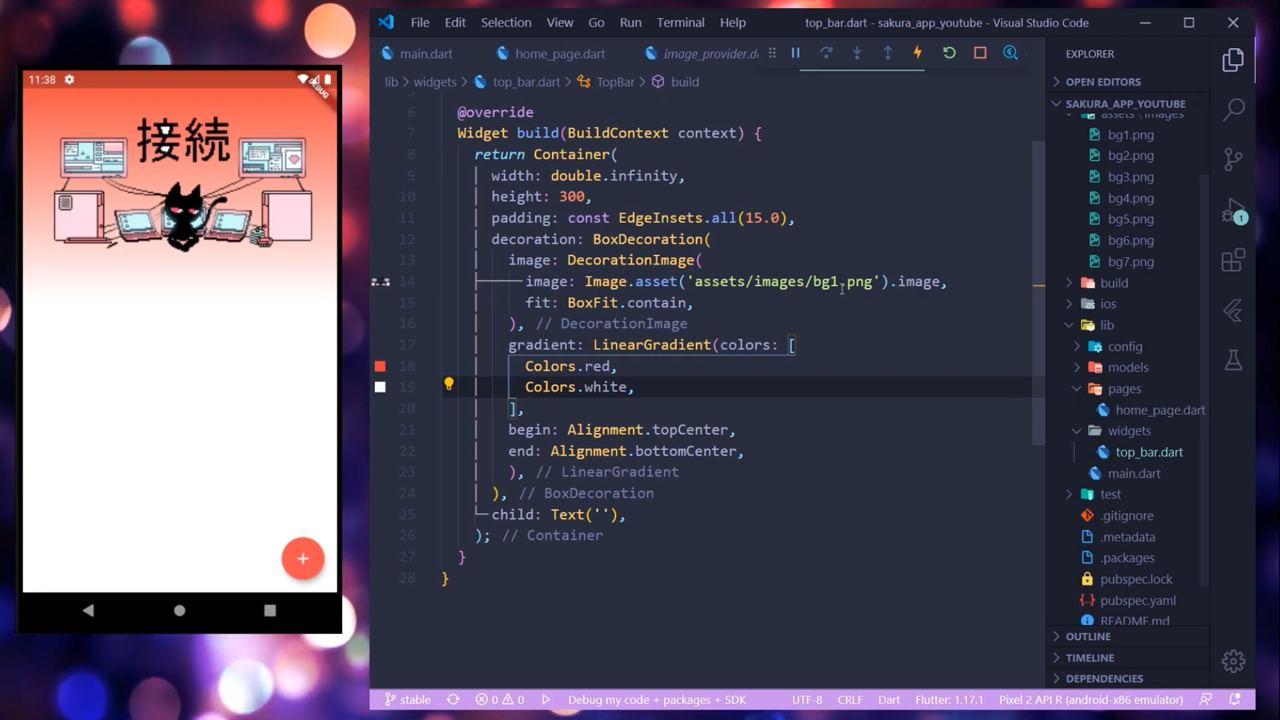This screenshot has height=720, width=1280.
Task: Click the UTF-8 encoding indicator
Action: tap(807, 700)
